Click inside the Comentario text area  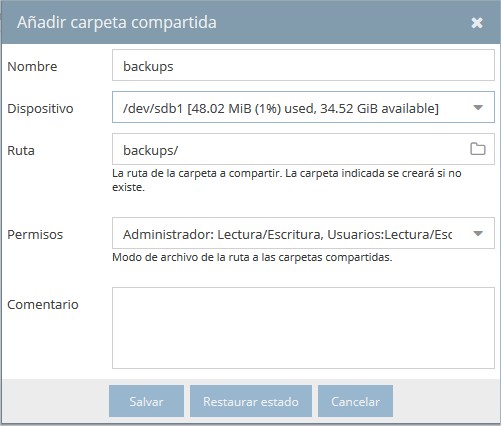point(303,328)
